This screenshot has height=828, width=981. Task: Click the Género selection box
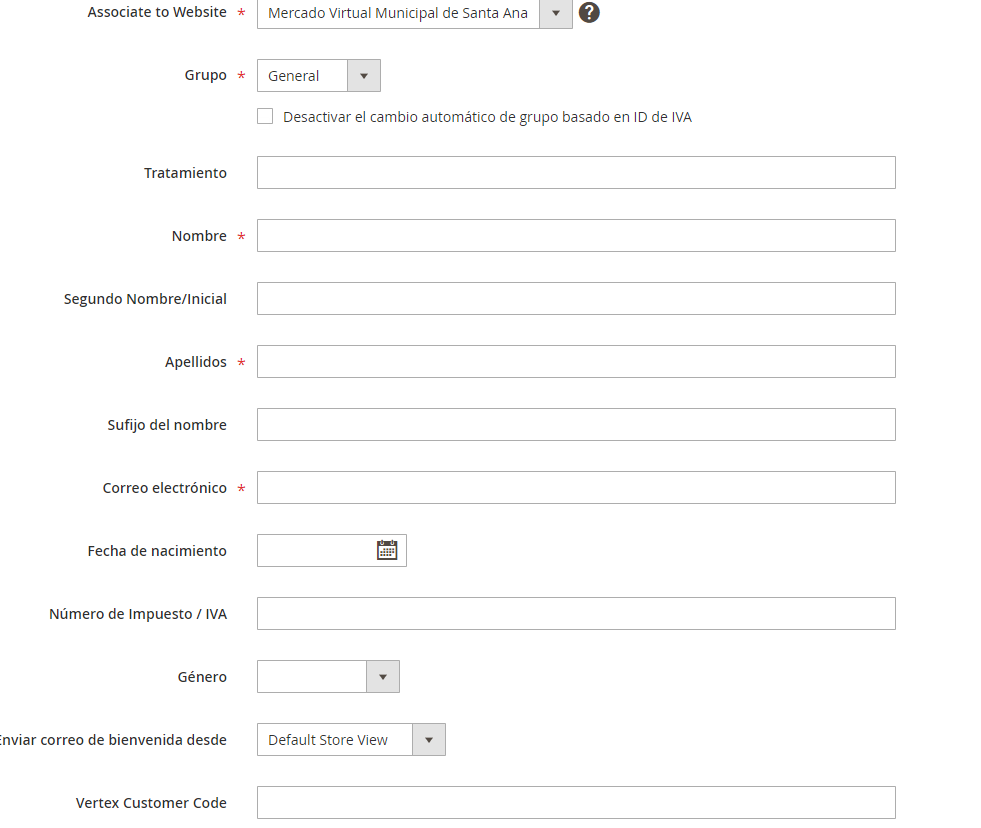[310, 676]
